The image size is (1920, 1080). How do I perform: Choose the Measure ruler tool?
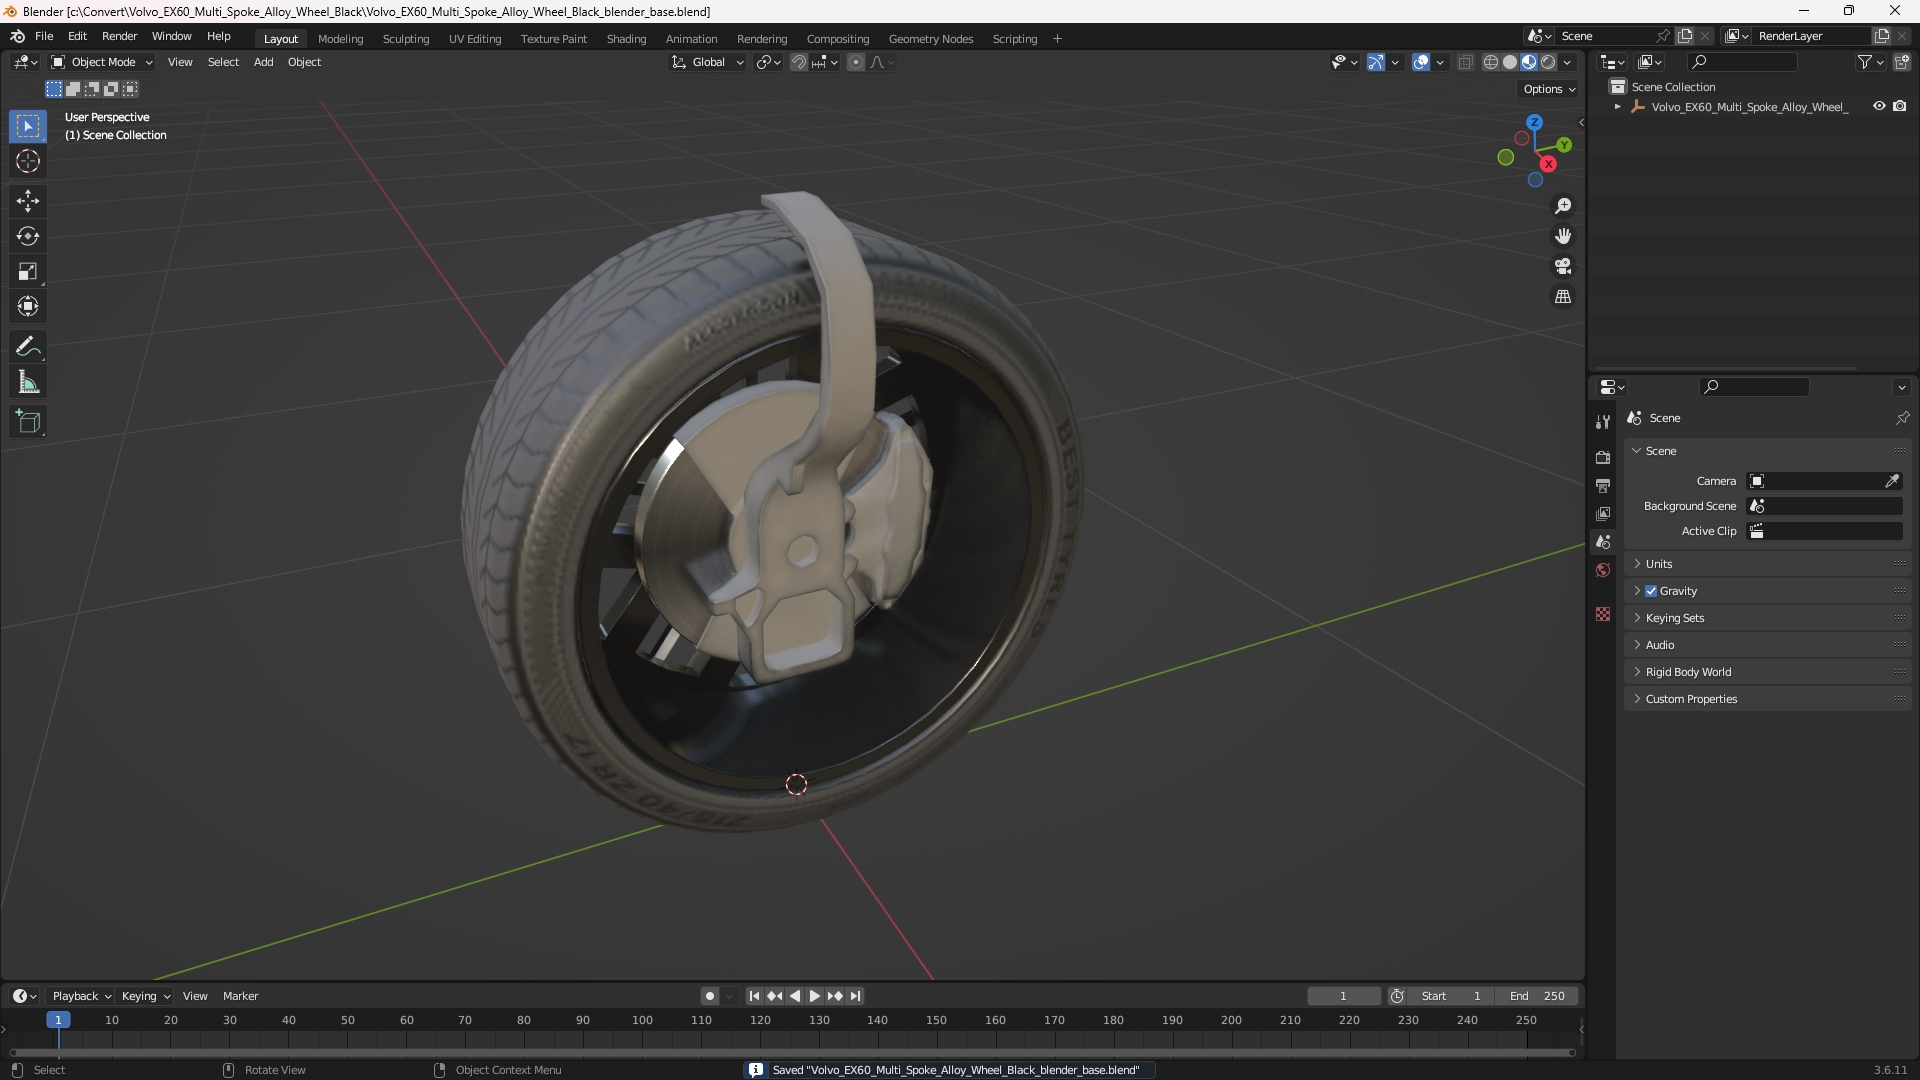pos(28,382)
